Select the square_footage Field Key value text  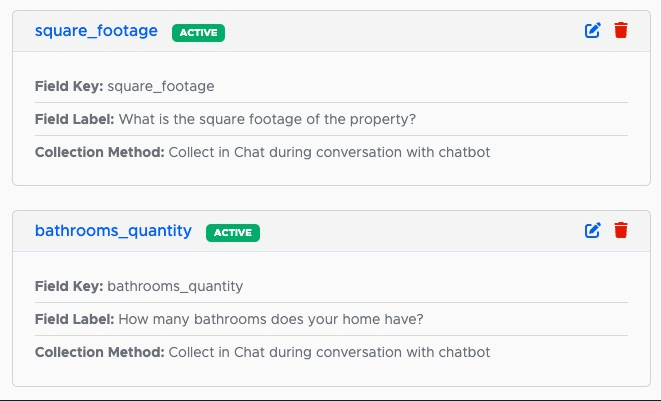pos(161,87)
